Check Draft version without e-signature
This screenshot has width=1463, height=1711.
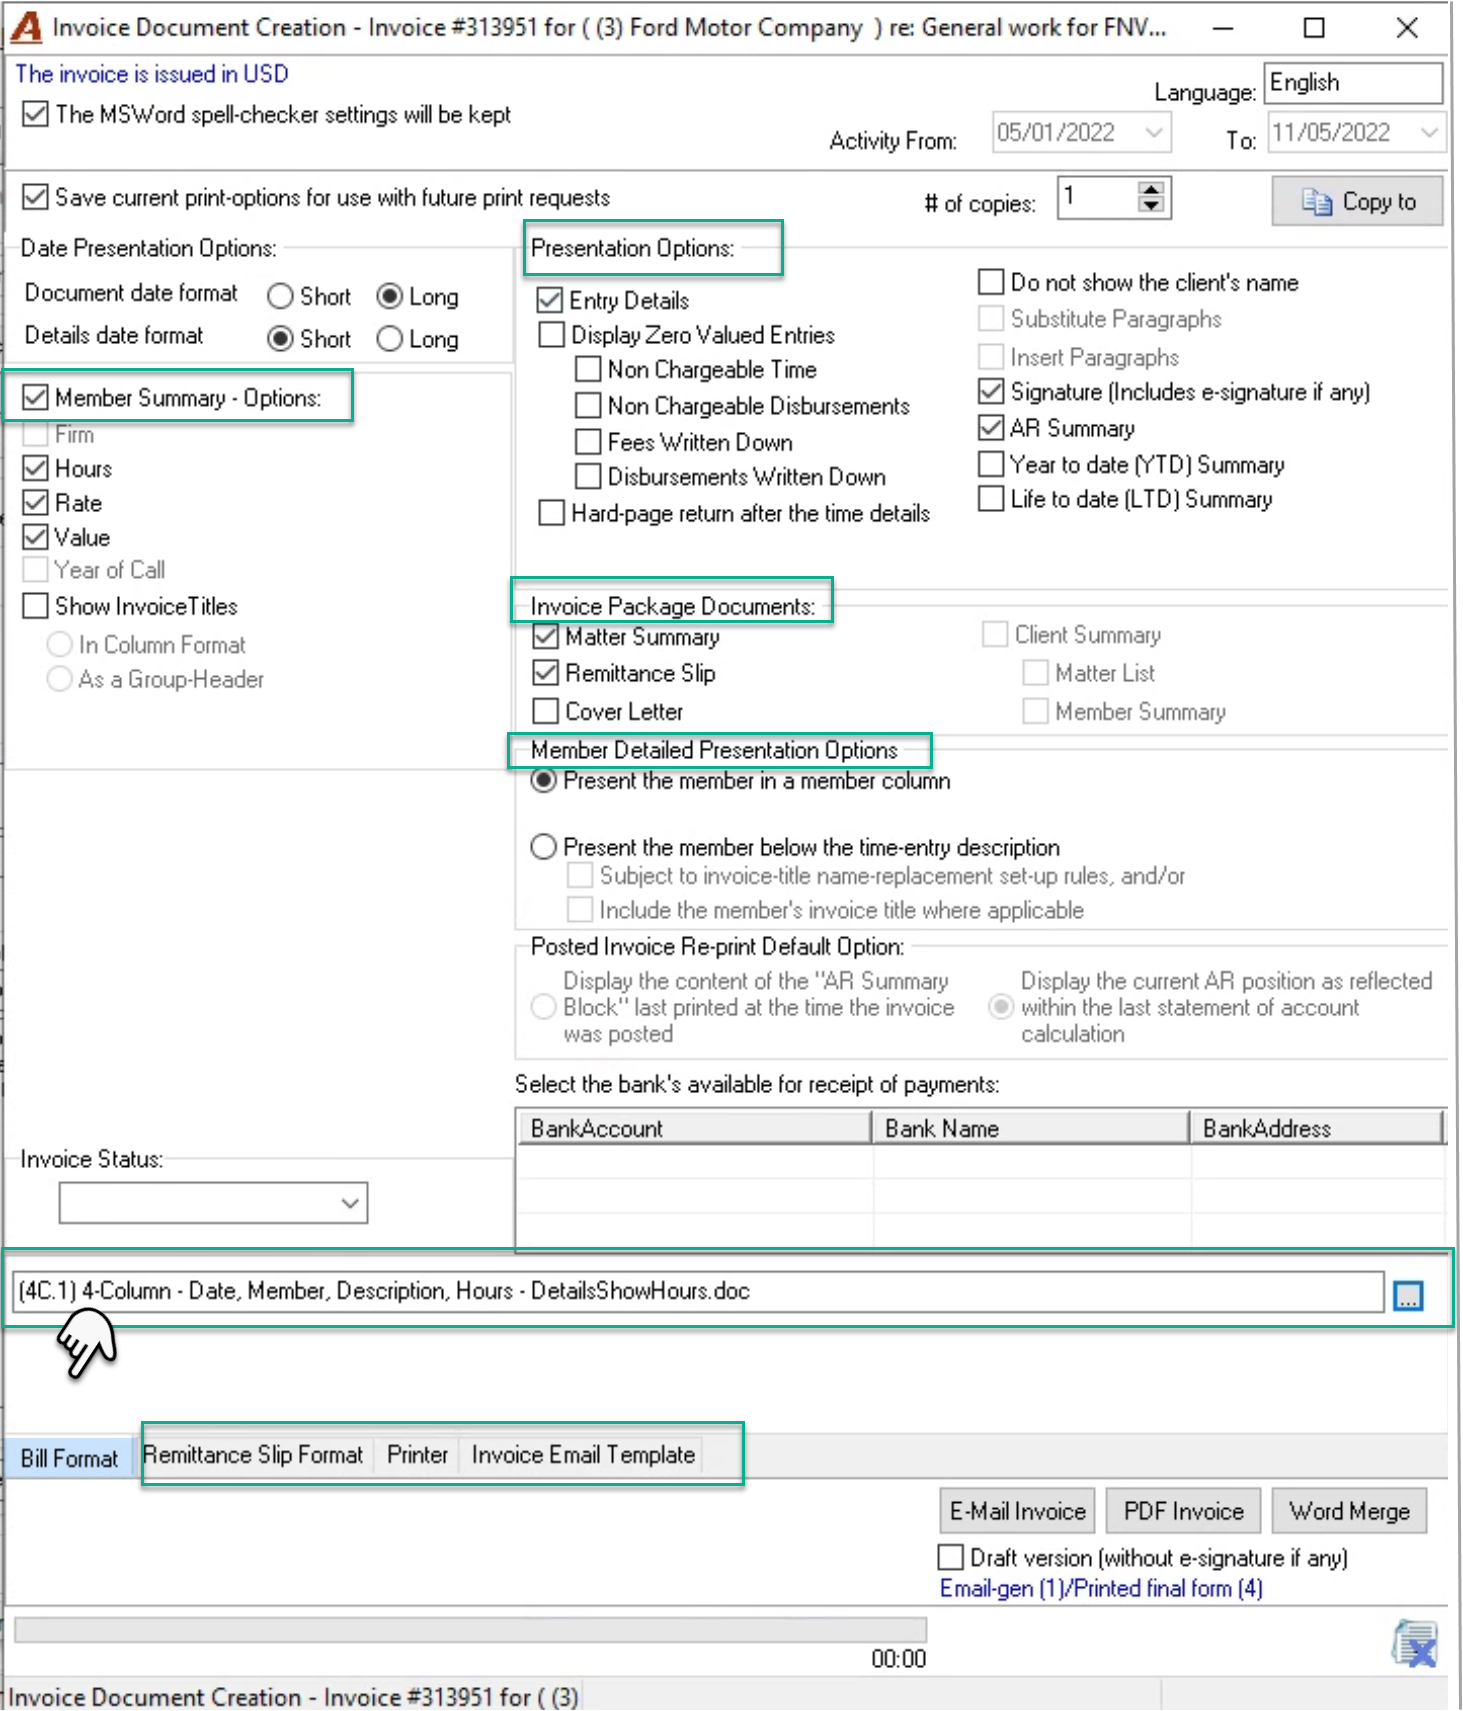(x=951, y=1558)
